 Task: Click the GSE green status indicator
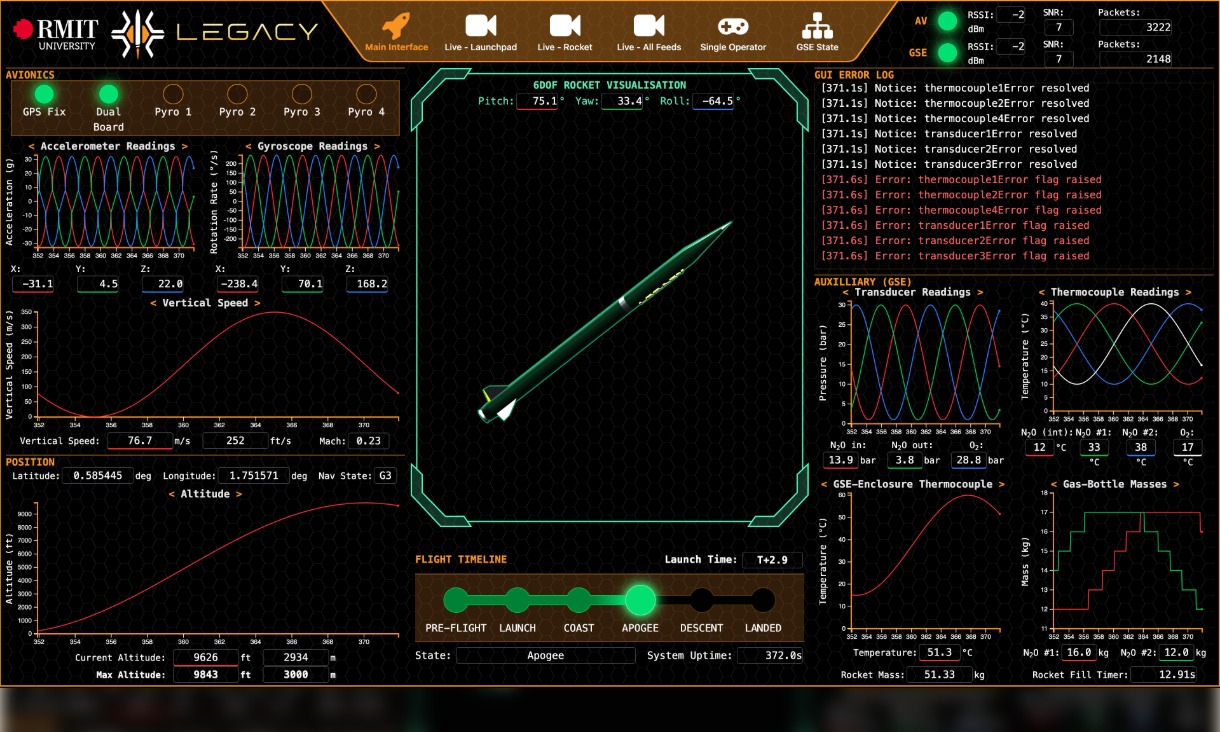[946, 53]
